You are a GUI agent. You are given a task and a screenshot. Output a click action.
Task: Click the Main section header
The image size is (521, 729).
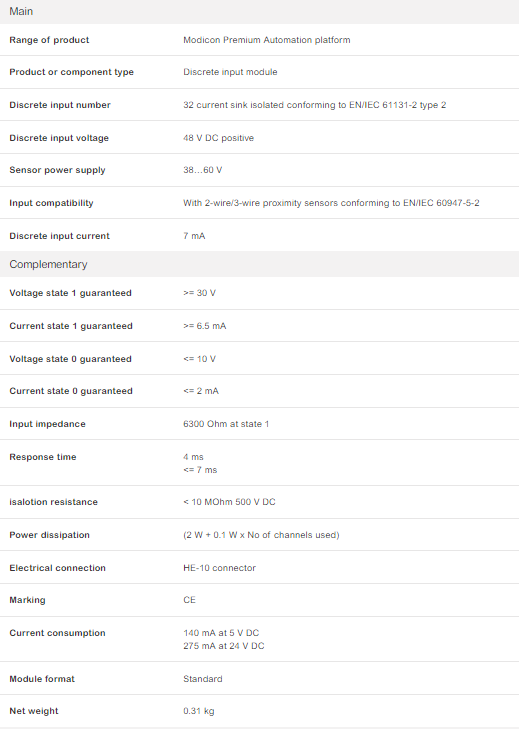point(259,12)
